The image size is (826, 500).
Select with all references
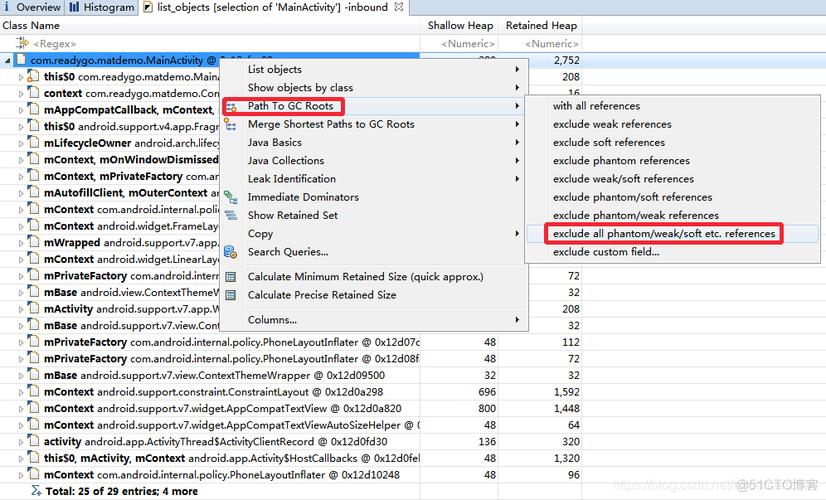(x=672, y=106)
